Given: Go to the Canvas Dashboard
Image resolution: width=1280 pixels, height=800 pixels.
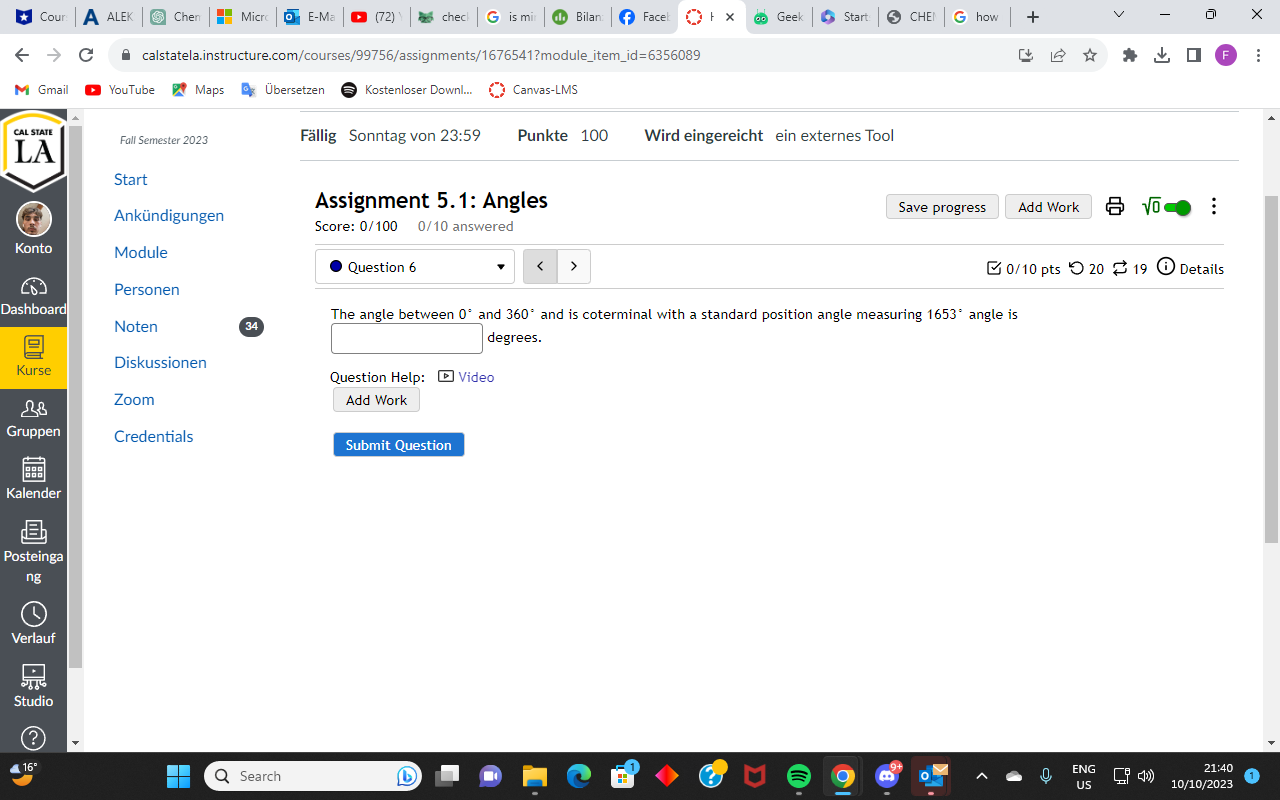Looking at the screenshot, I should (33, 297).
